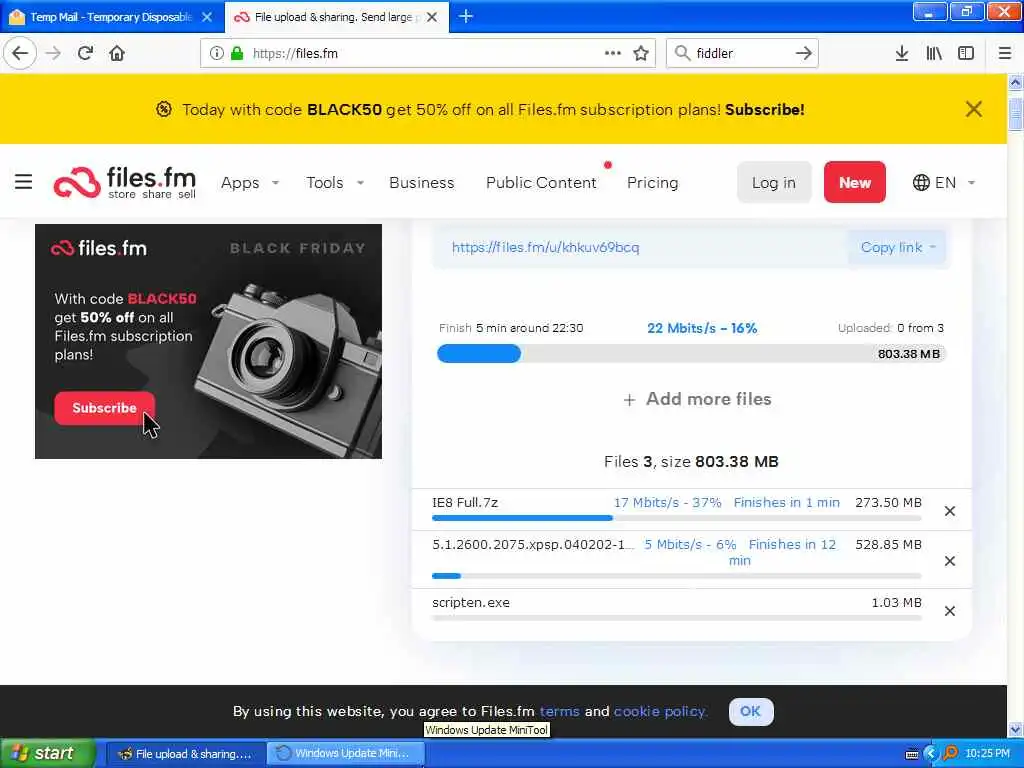Screen dimensions: 1024x768
Task: Reload the files.fm page
Action: tap(85, 53)
